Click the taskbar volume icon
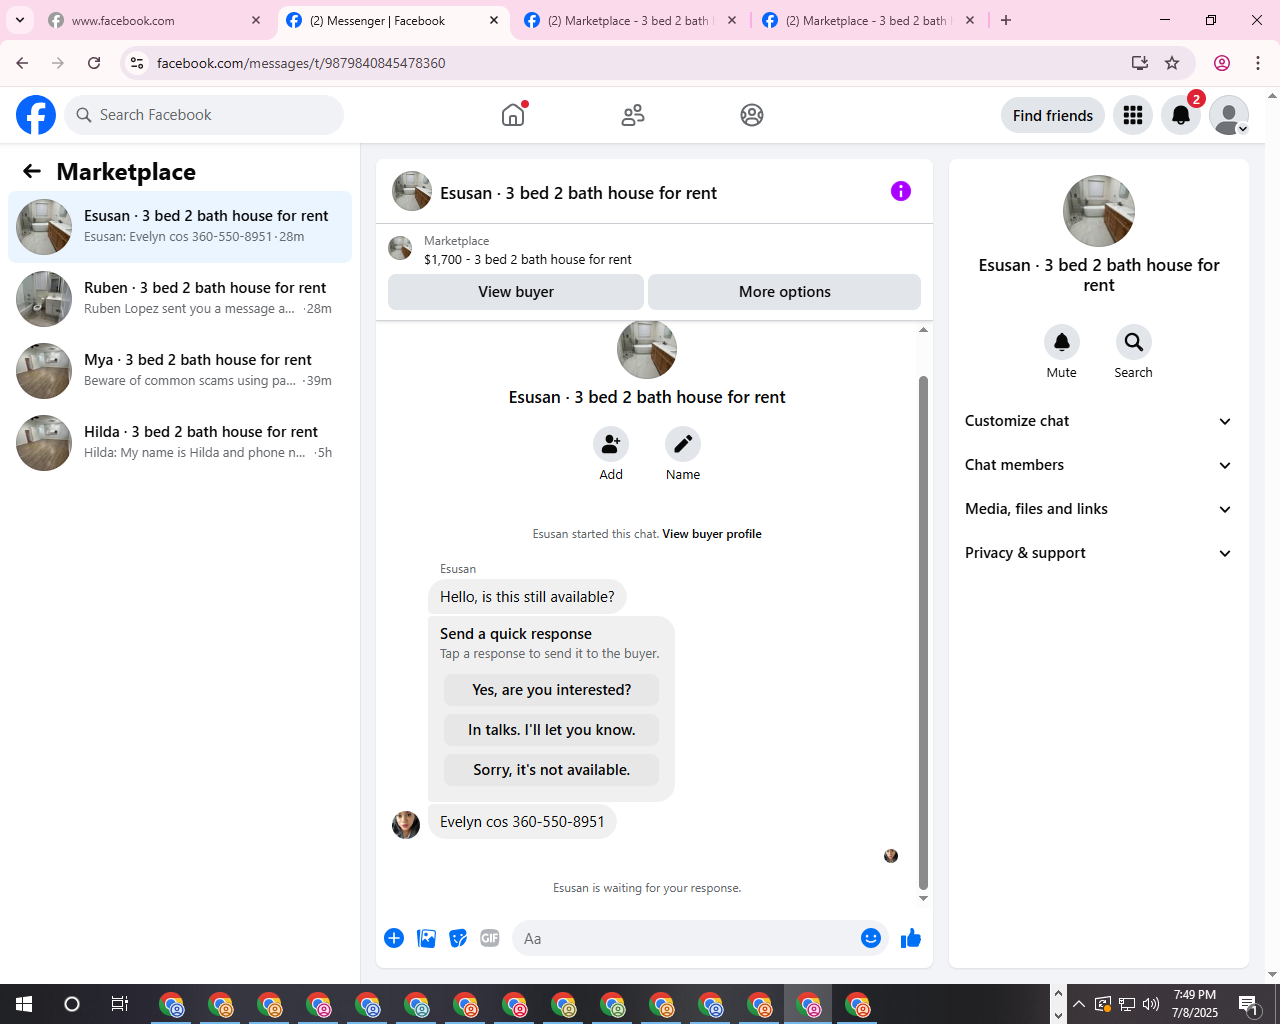 (1151, 1004)
